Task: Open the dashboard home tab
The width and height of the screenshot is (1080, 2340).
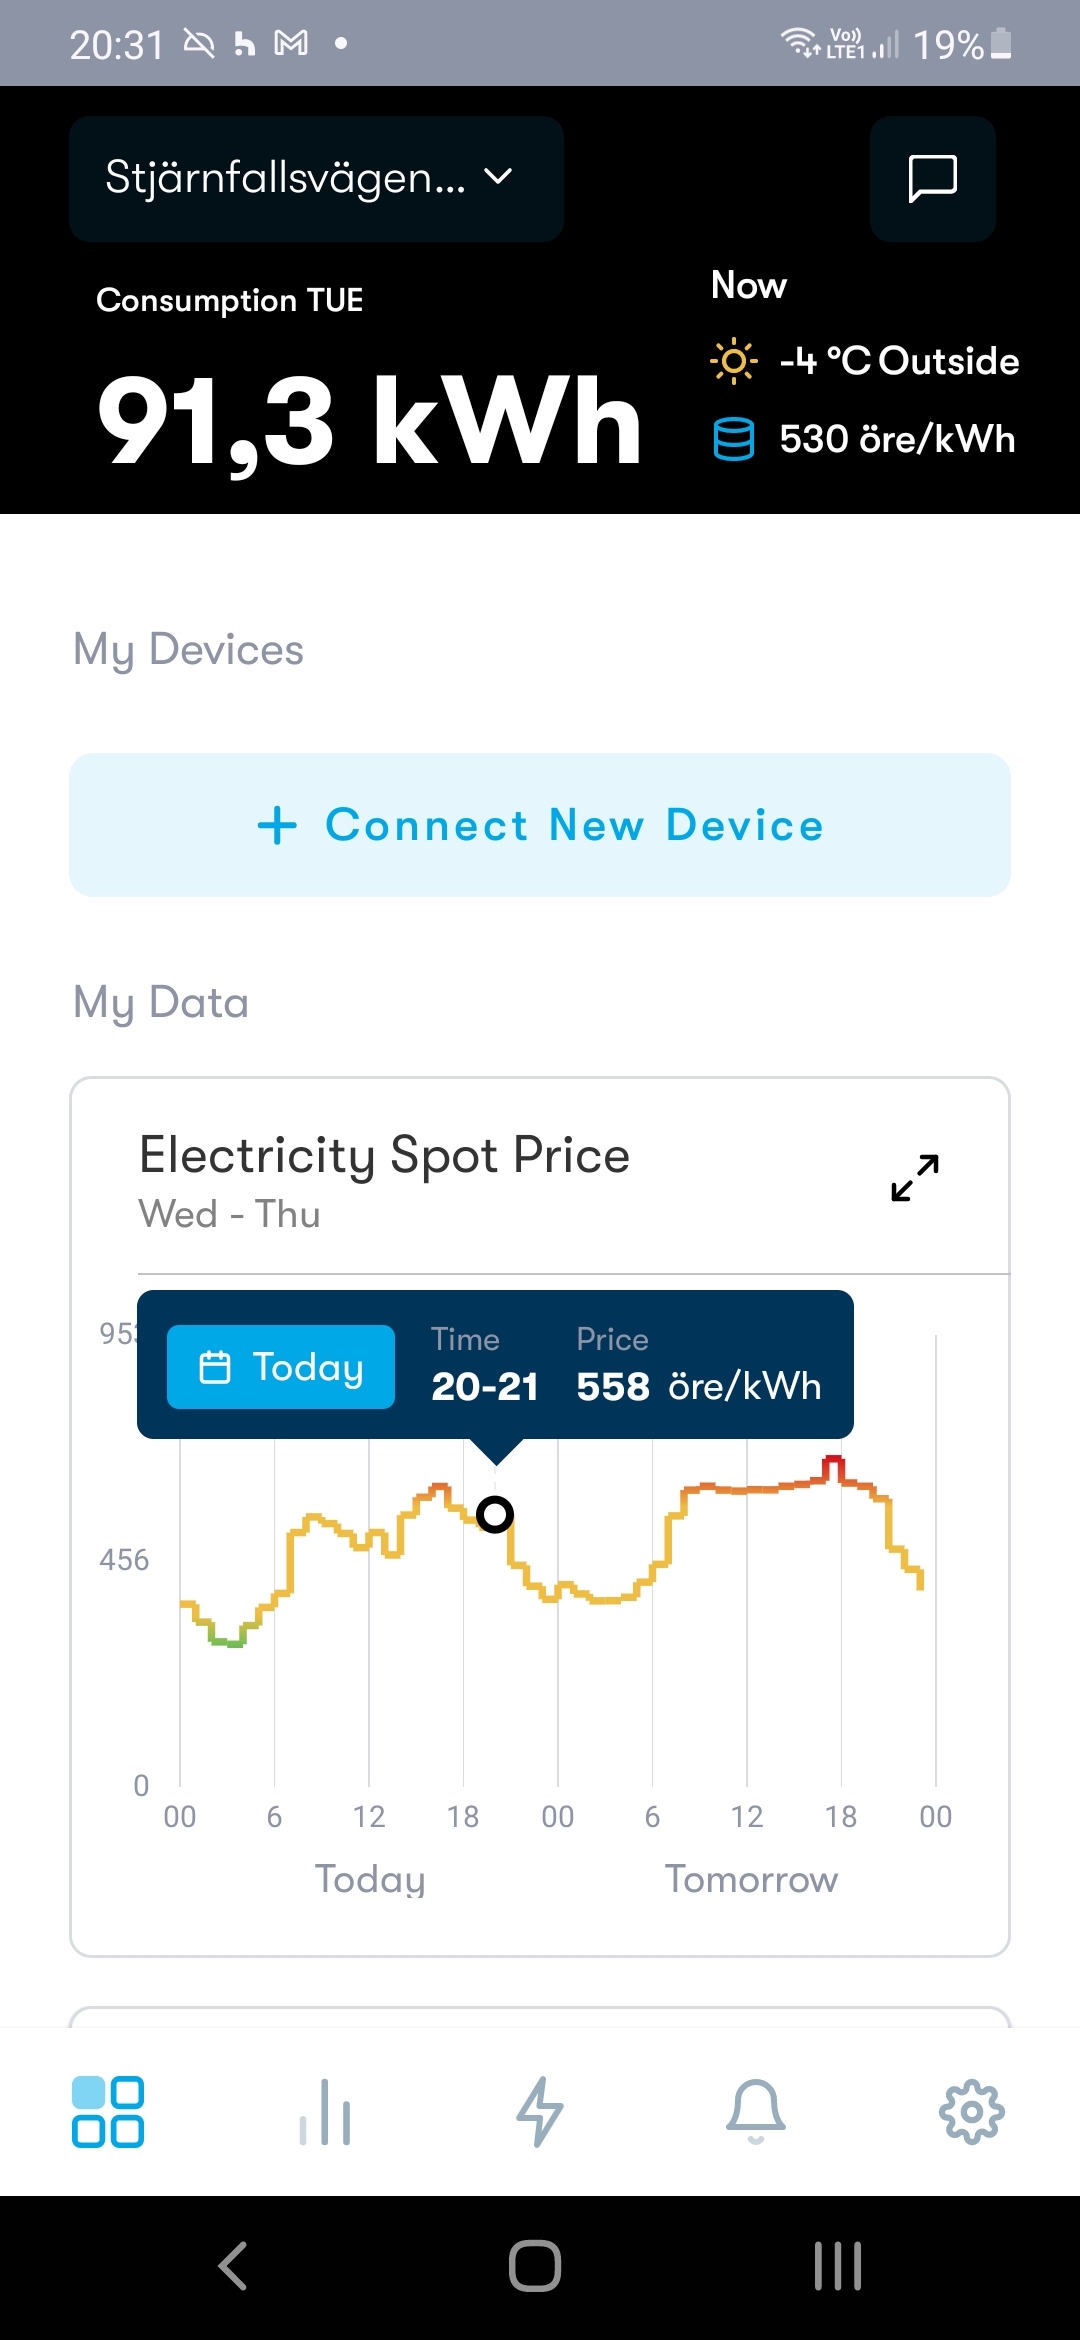Action: [108, 2111]
